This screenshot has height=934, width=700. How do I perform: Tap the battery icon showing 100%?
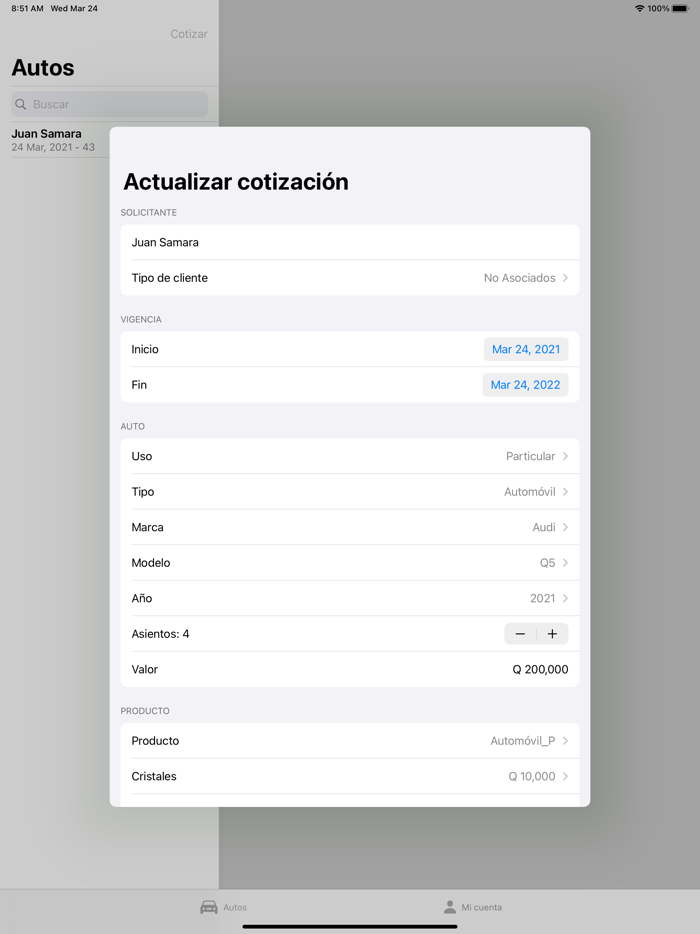coord(683,8)
